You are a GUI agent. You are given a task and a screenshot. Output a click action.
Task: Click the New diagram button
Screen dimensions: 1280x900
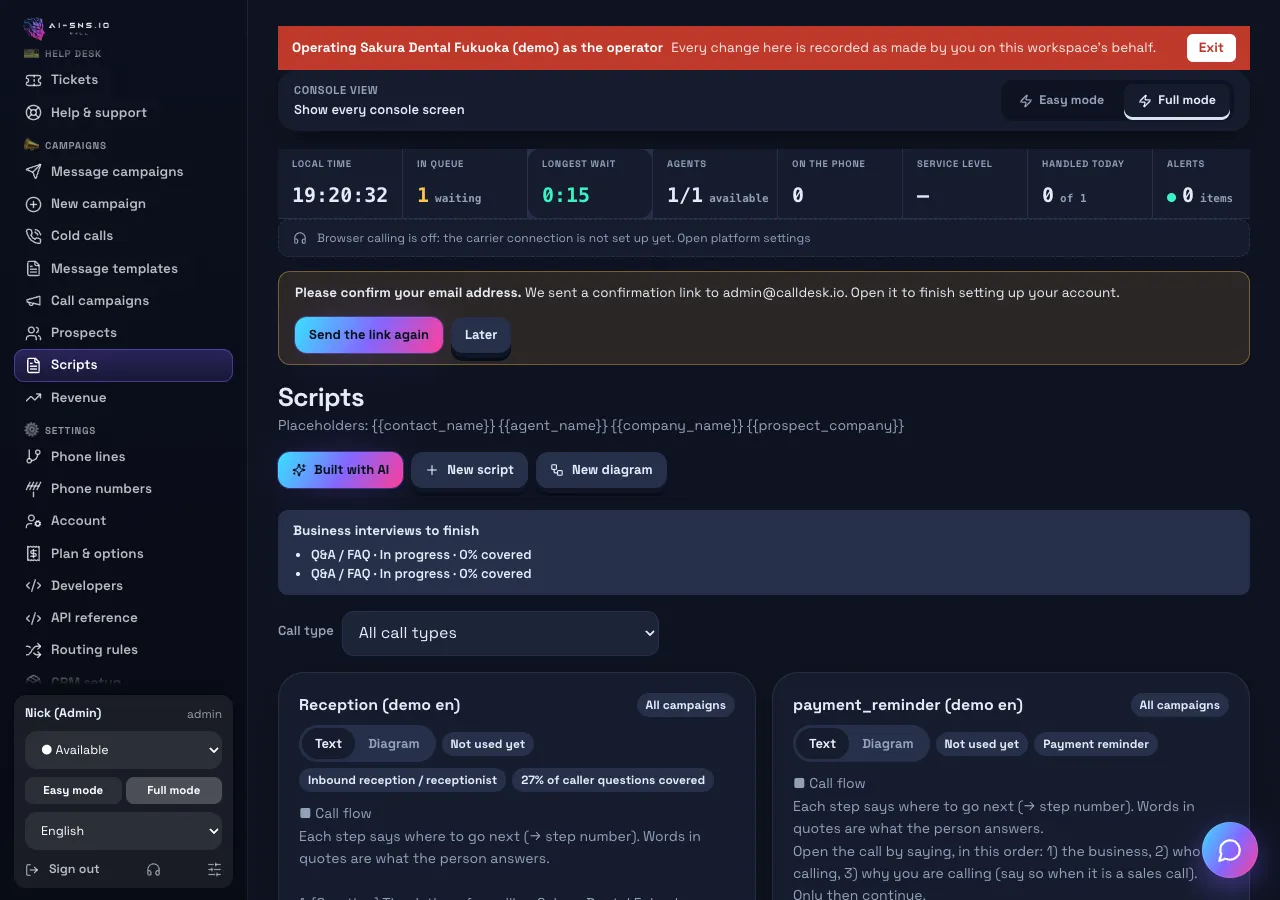(601, 470)
